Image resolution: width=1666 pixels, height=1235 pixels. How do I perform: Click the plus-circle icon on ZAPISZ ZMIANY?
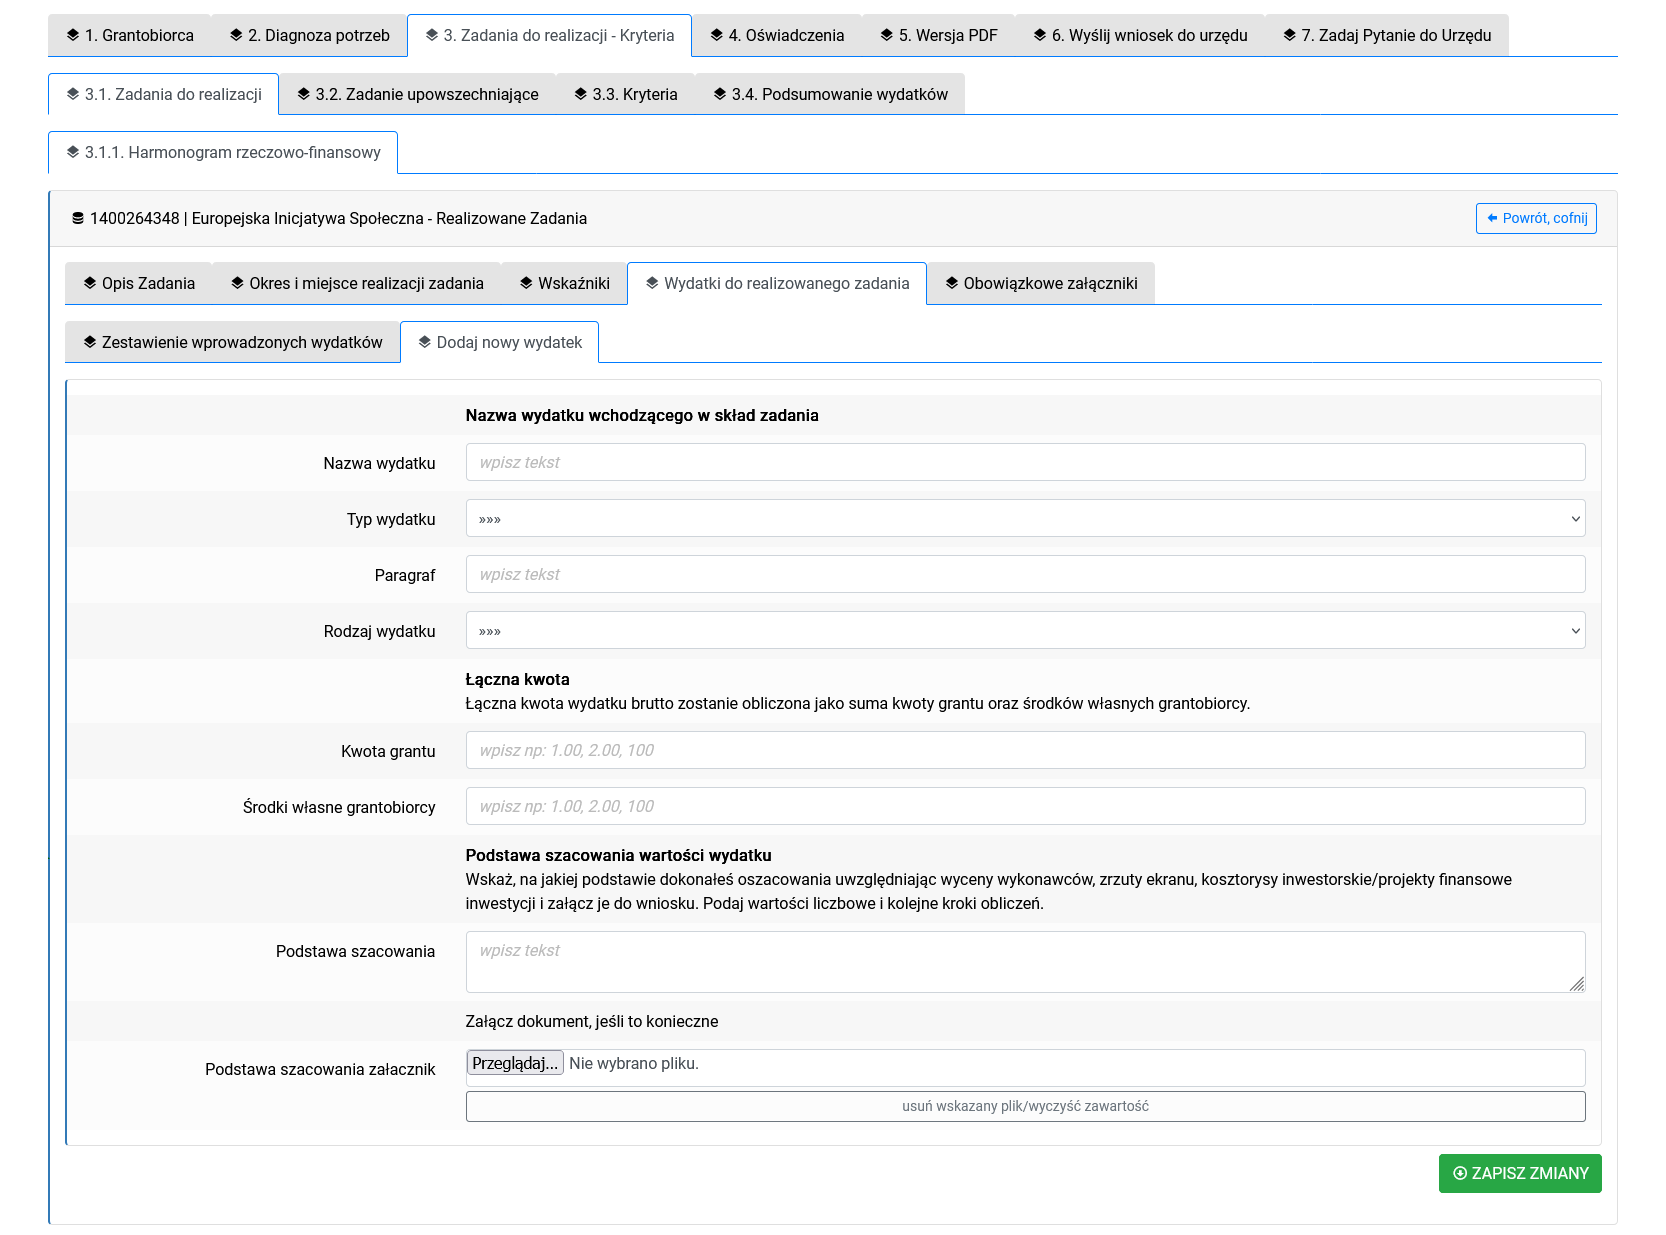(1459, 1173)
